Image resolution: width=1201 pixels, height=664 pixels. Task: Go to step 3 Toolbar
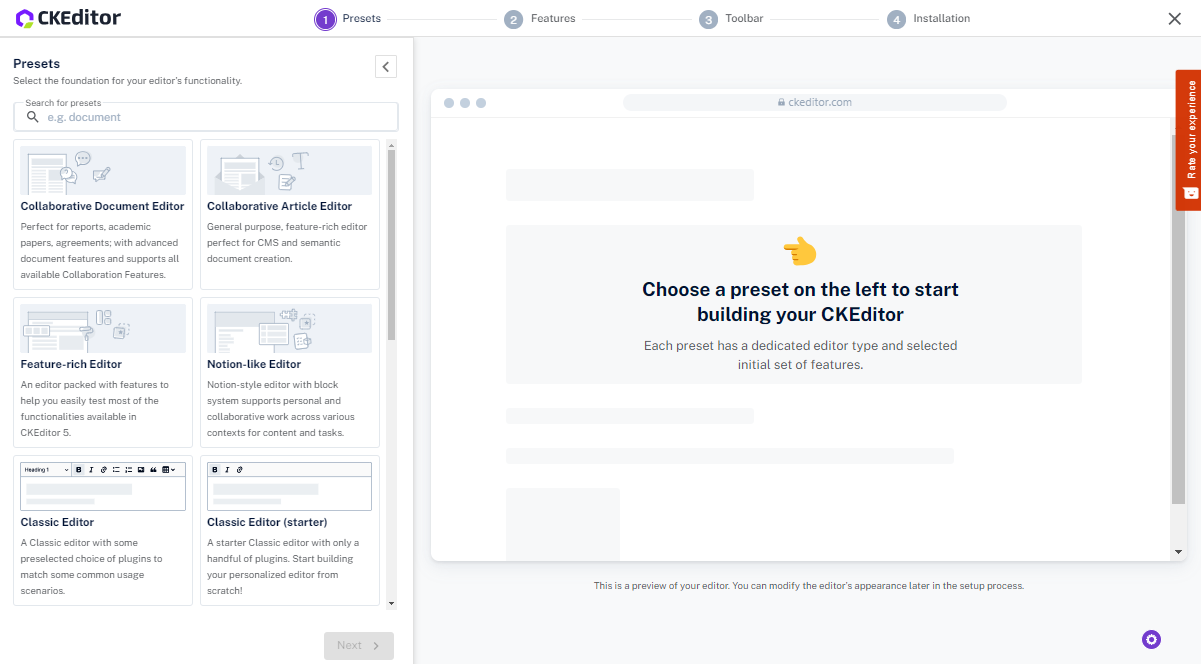click(731, 19)
